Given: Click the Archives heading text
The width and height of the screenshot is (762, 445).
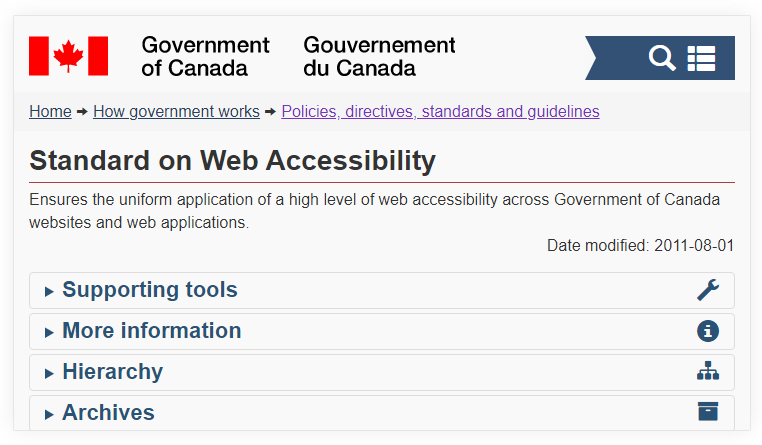Looking at the screenshot, I should coord(108,412).
